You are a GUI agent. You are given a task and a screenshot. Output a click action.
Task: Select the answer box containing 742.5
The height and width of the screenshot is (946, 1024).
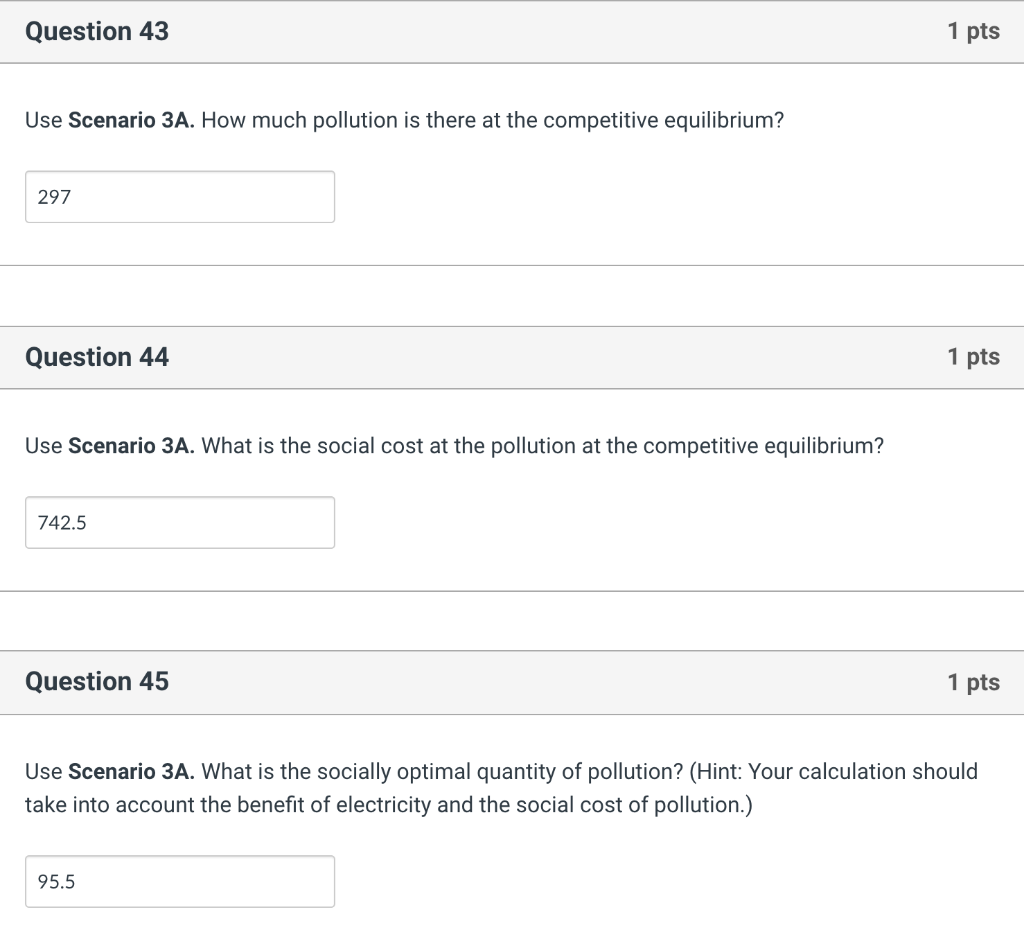pyautogui.click(x=180, y=522)
